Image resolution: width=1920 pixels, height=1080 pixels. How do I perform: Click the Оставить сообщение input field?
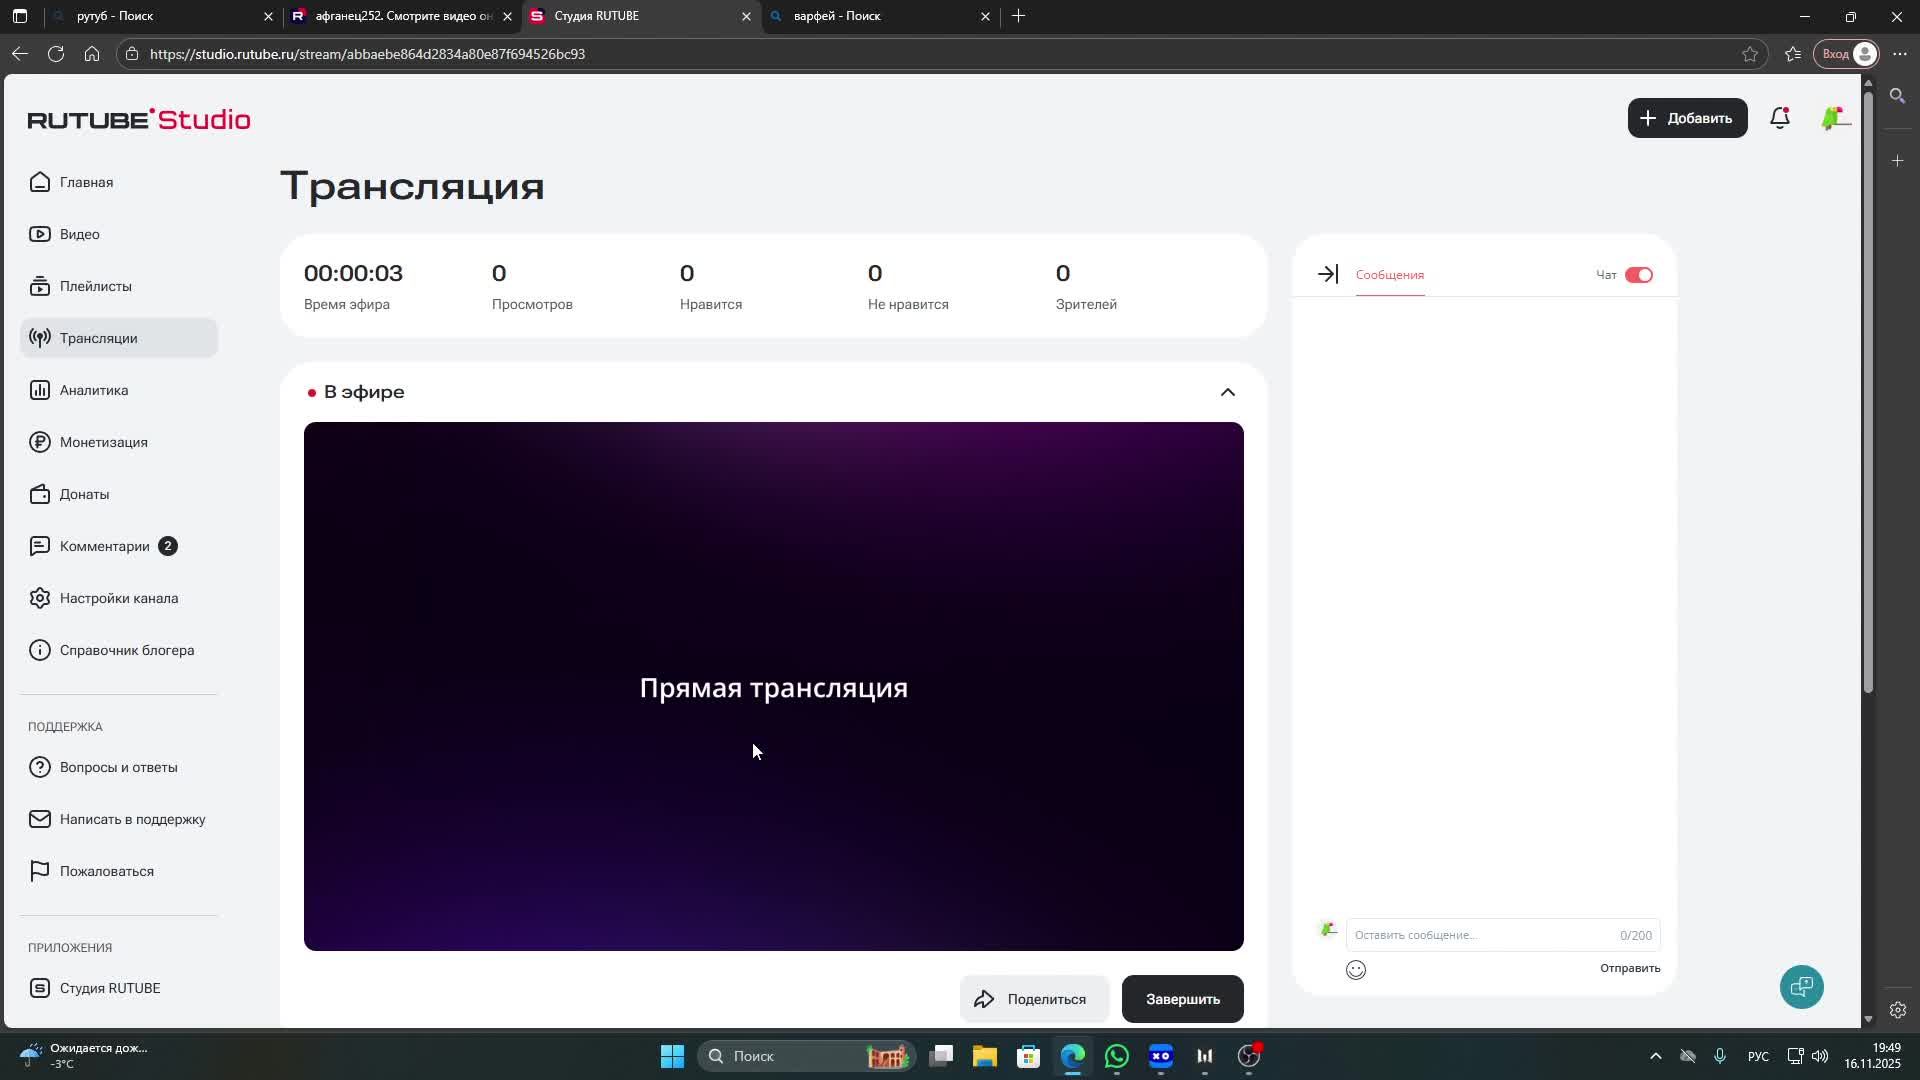pos(1480,935)
